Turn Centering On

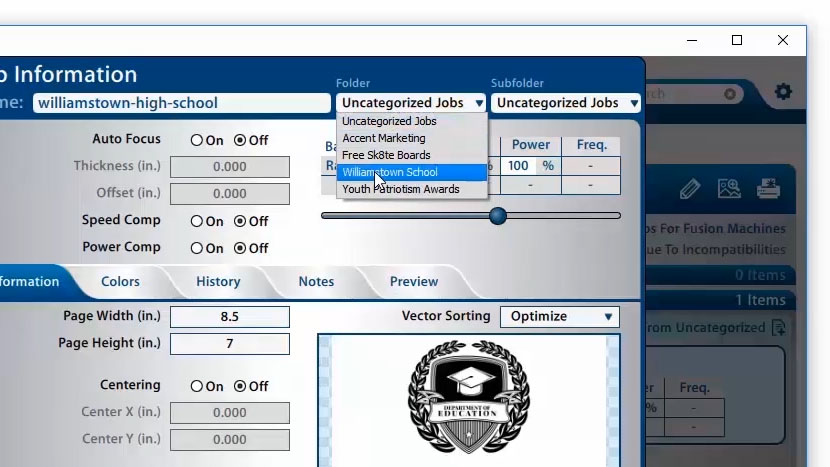coord(197,386)
